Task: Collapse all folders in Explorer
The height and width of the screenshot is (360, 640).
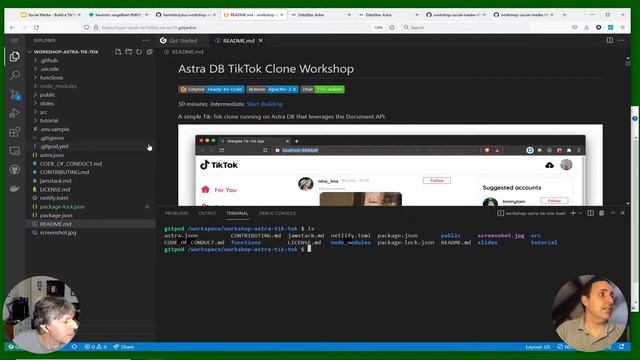Action: pyautogui.click(x=149, y=52)
